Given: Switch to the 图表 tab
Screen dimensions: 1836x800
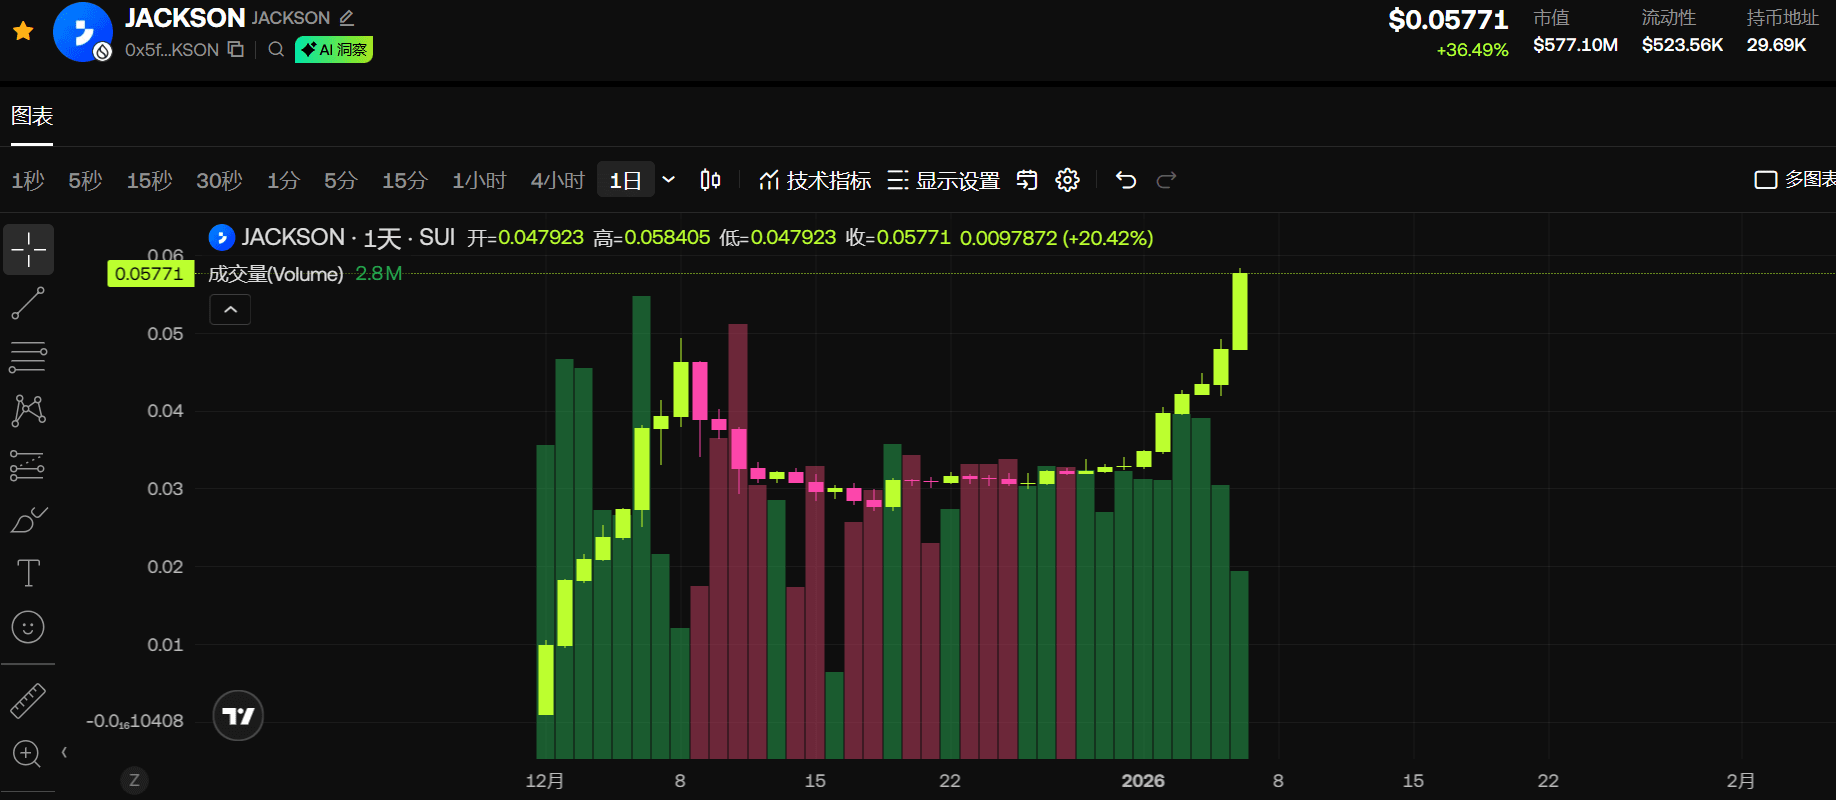Looking at the screenshot, I should tap(32, 116).
